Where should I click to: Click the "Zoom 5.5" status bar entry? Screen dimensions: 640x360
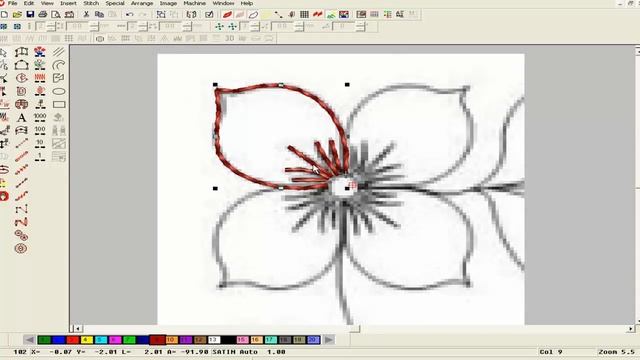click(x=616, y=352)
